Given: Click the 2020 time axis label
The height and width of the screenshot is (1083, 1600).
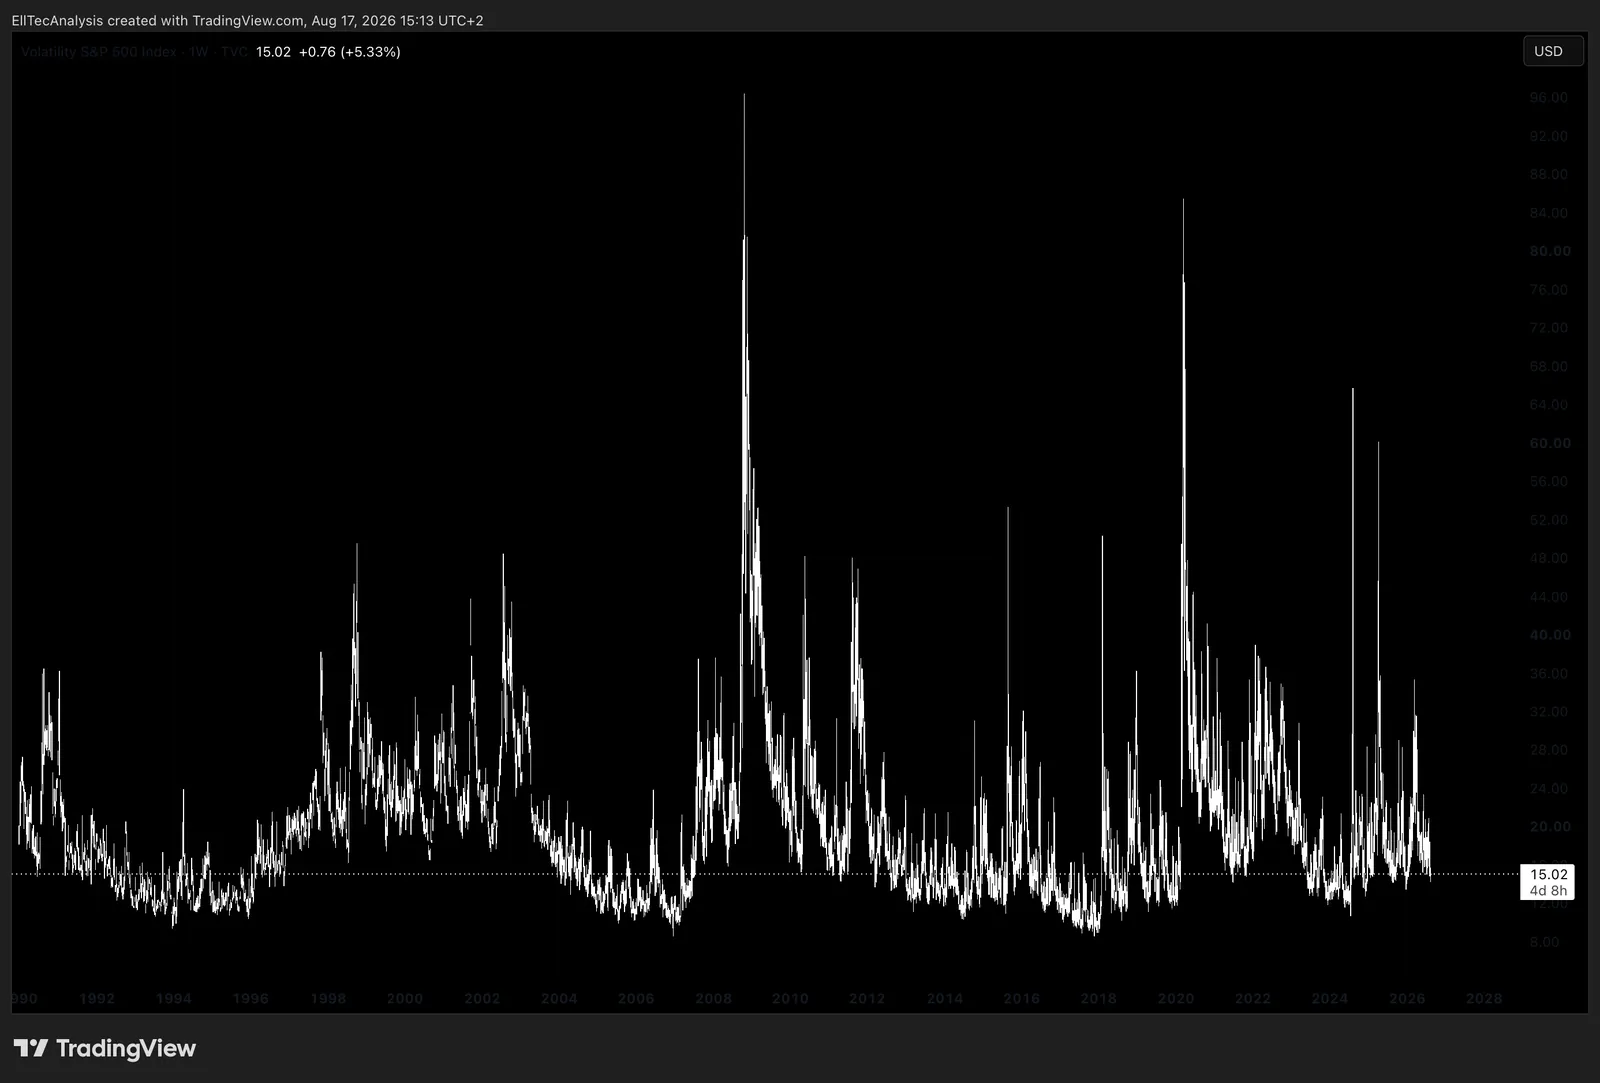Looking at the screenshot, I should (1176, 998).
